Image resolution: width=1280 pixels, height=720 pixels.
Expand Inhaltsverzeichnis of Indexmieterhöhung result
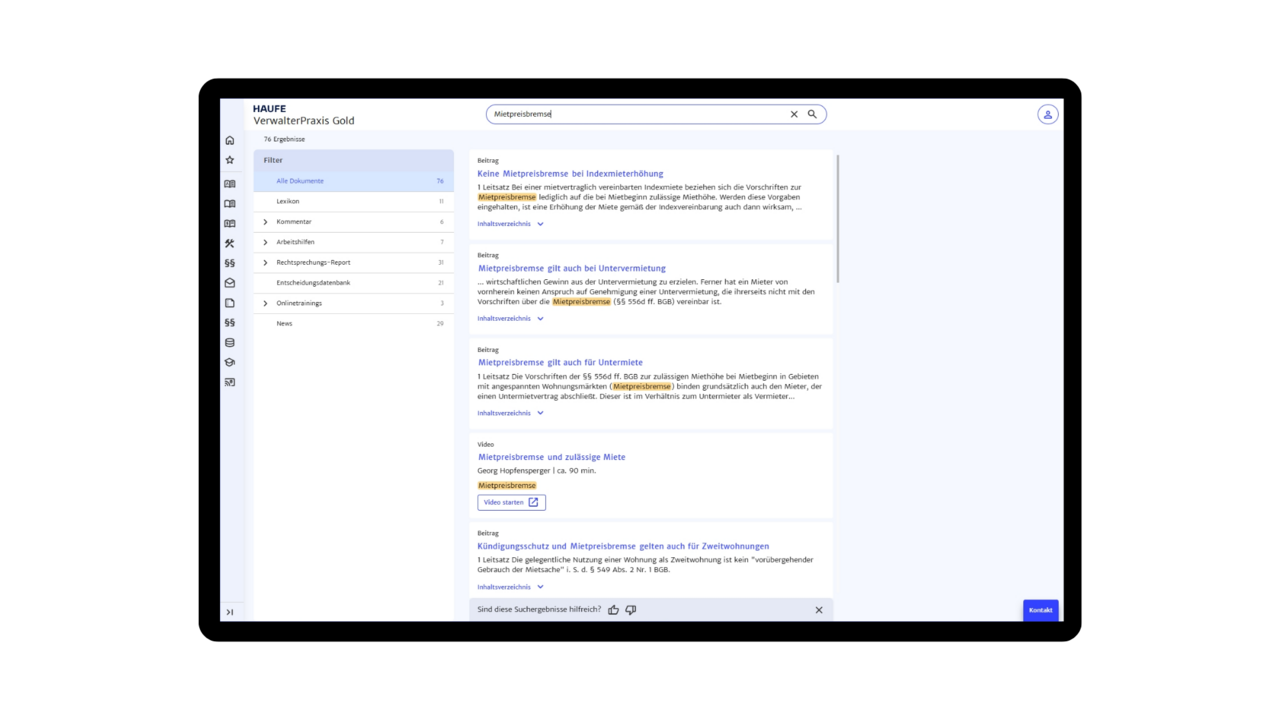click(x=510, y=224)
